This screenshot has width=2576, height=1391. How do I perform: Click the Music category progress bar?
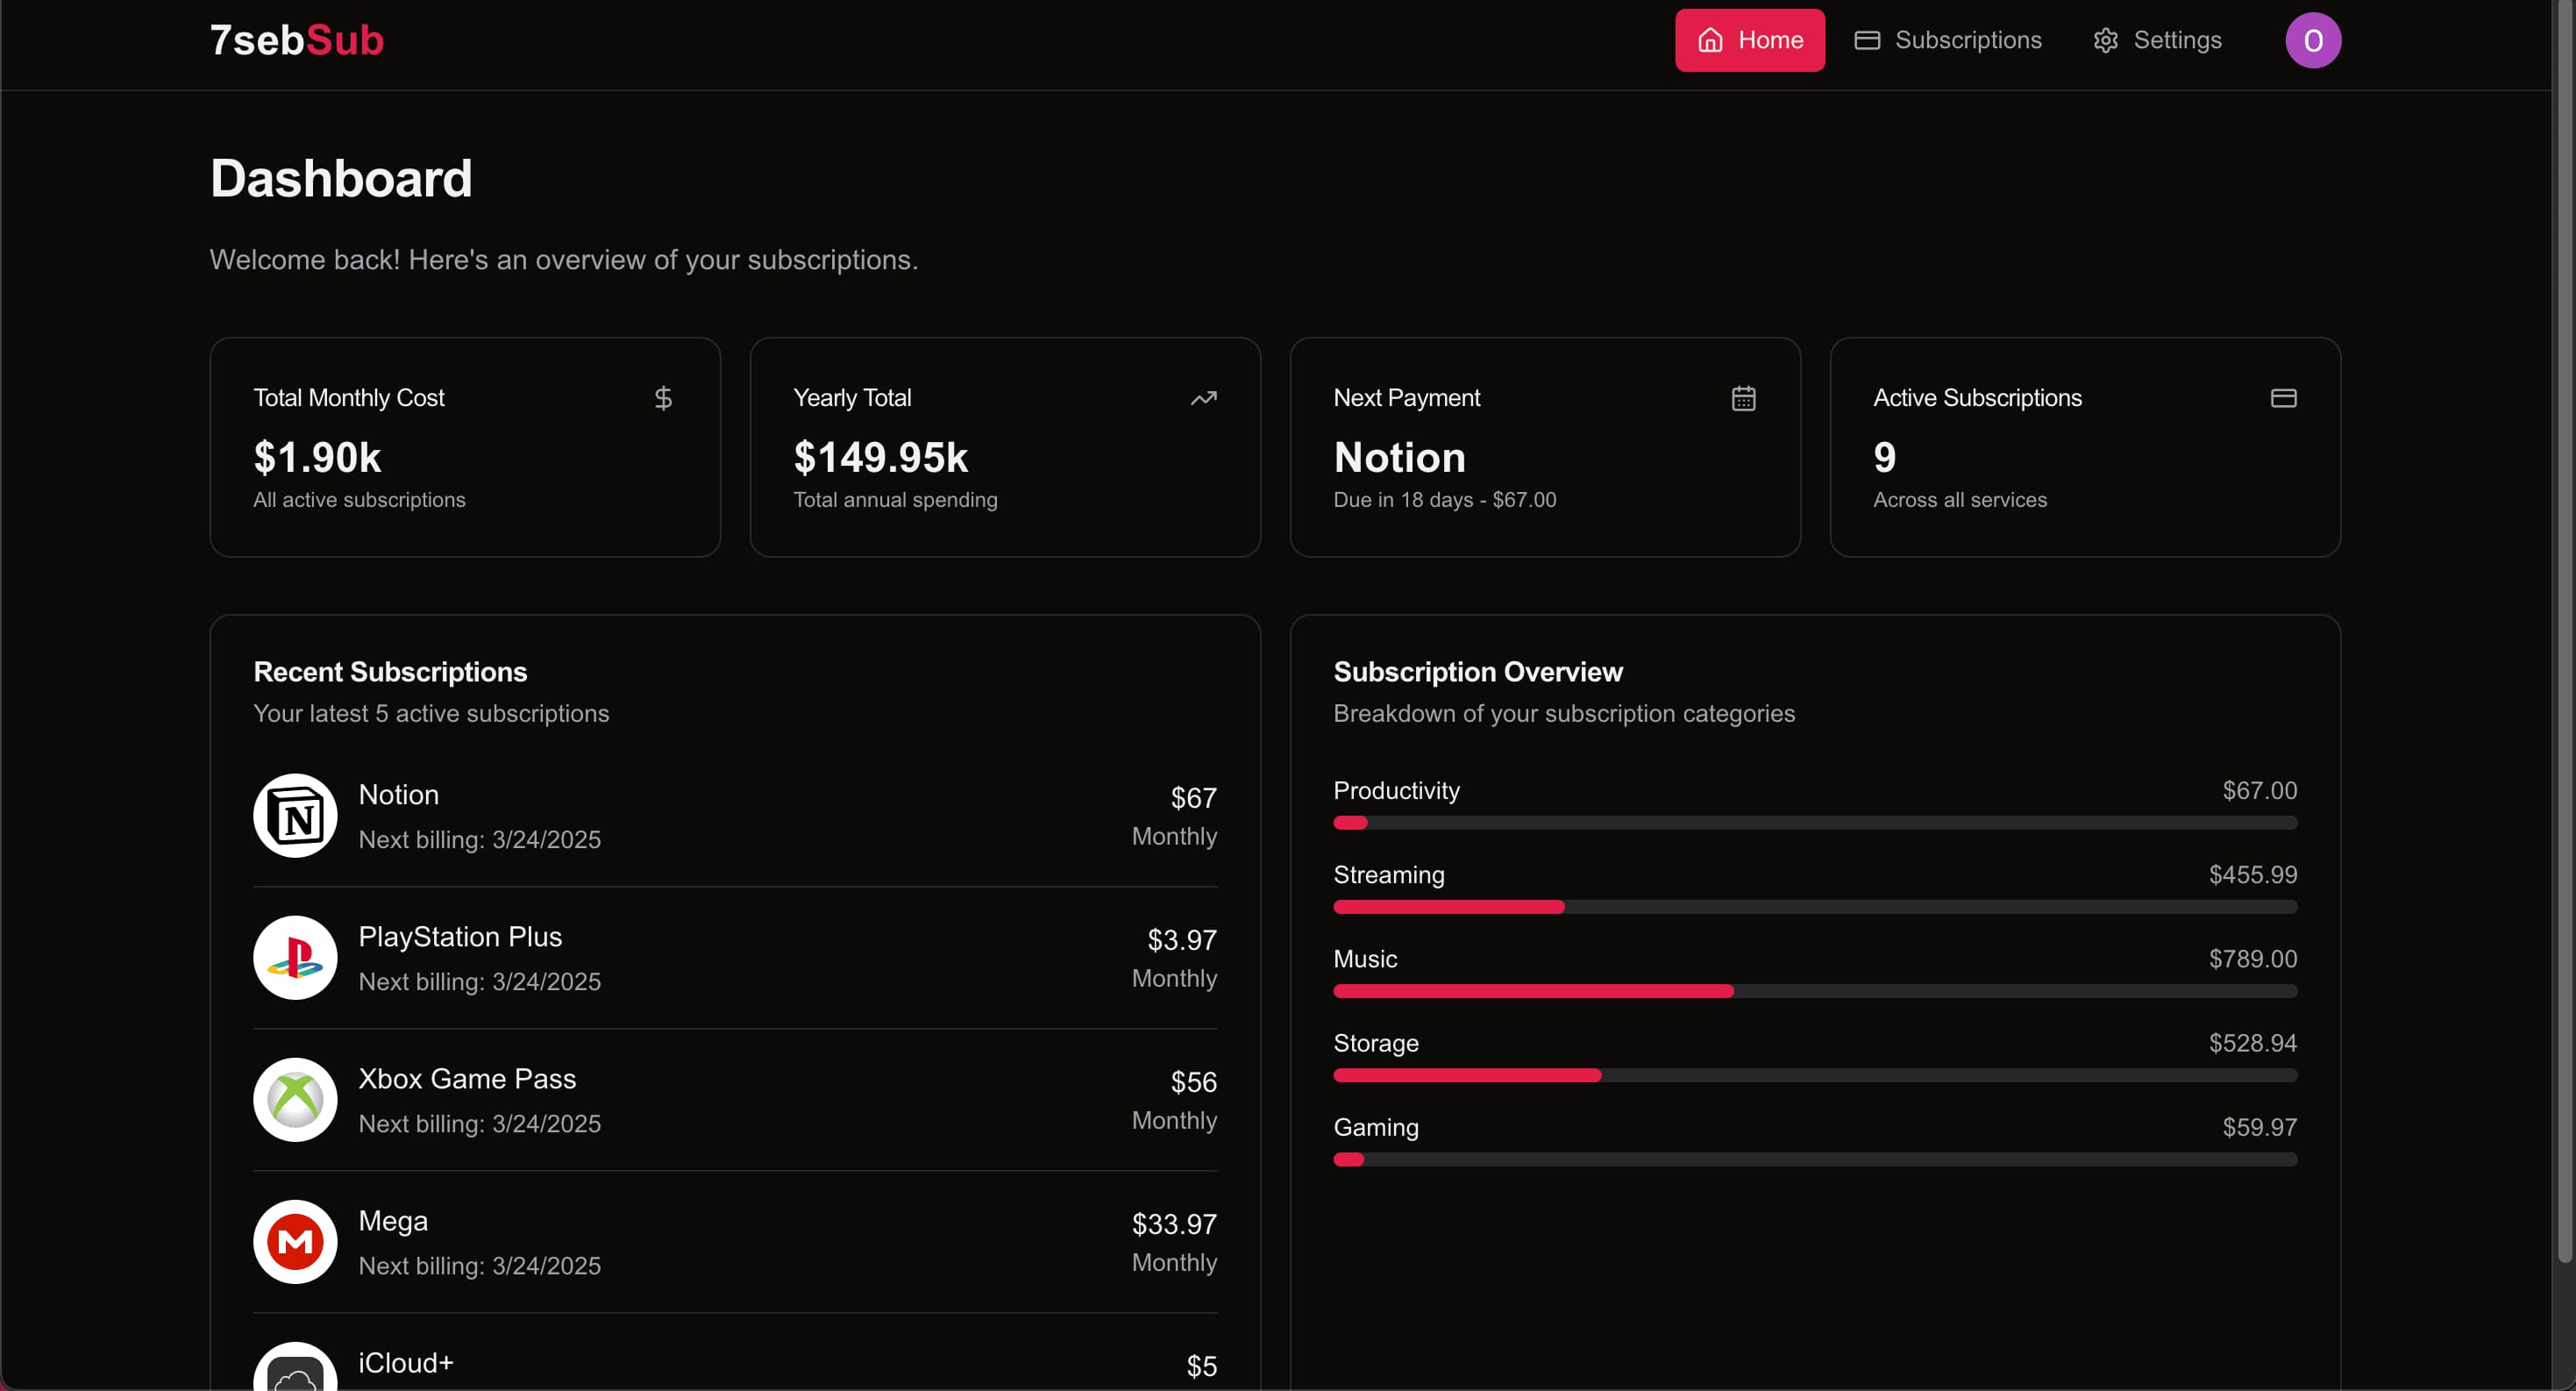[x=1814, y=991]
